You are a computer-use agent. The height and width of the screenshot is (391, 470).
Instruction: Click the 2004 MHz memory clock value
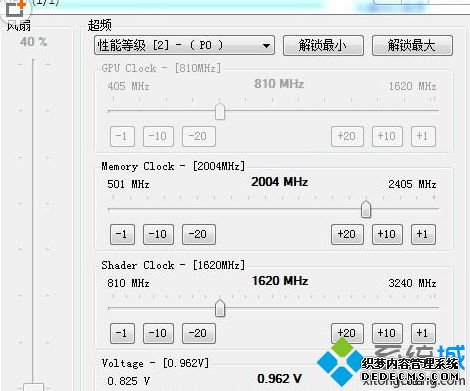[279, 182]
